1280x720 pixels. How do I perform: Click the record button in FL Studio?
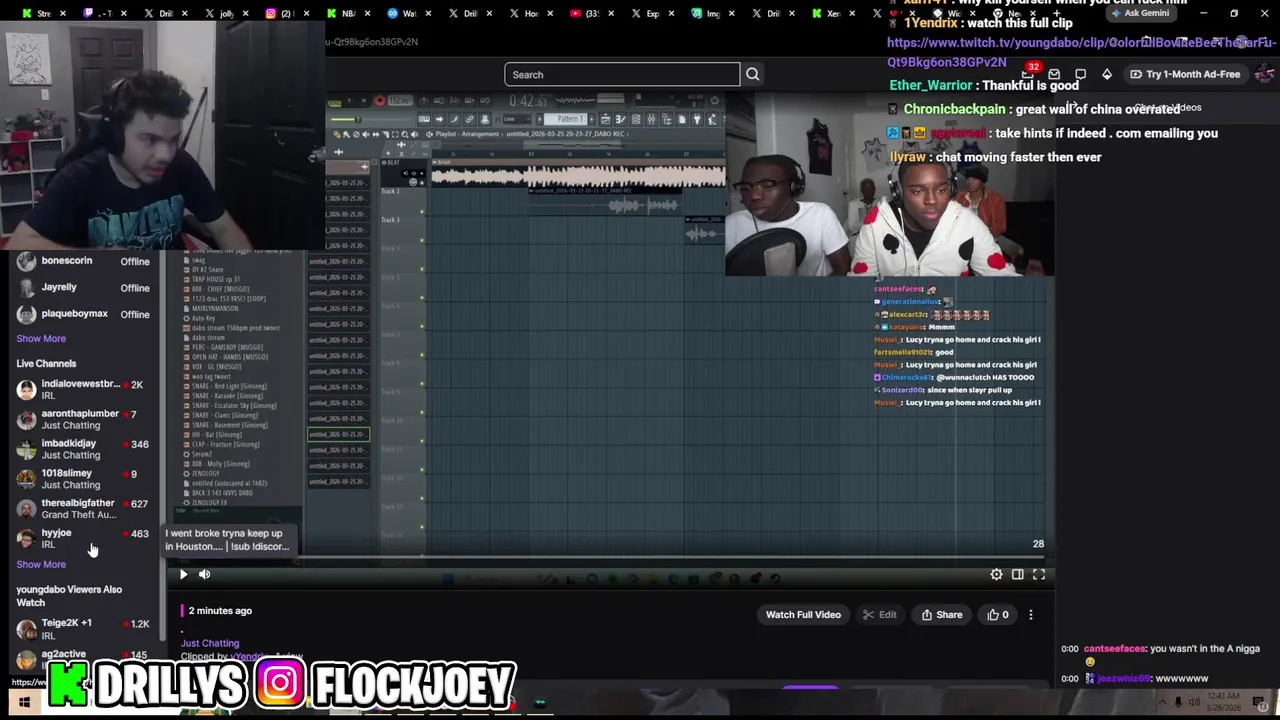(379, 101)
